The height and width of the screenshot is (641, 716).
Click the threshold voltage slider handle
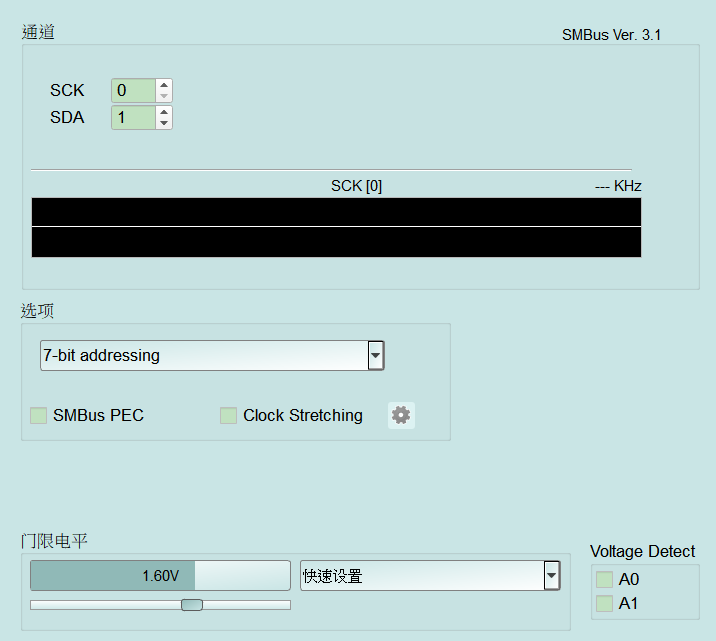click(192, 605)
